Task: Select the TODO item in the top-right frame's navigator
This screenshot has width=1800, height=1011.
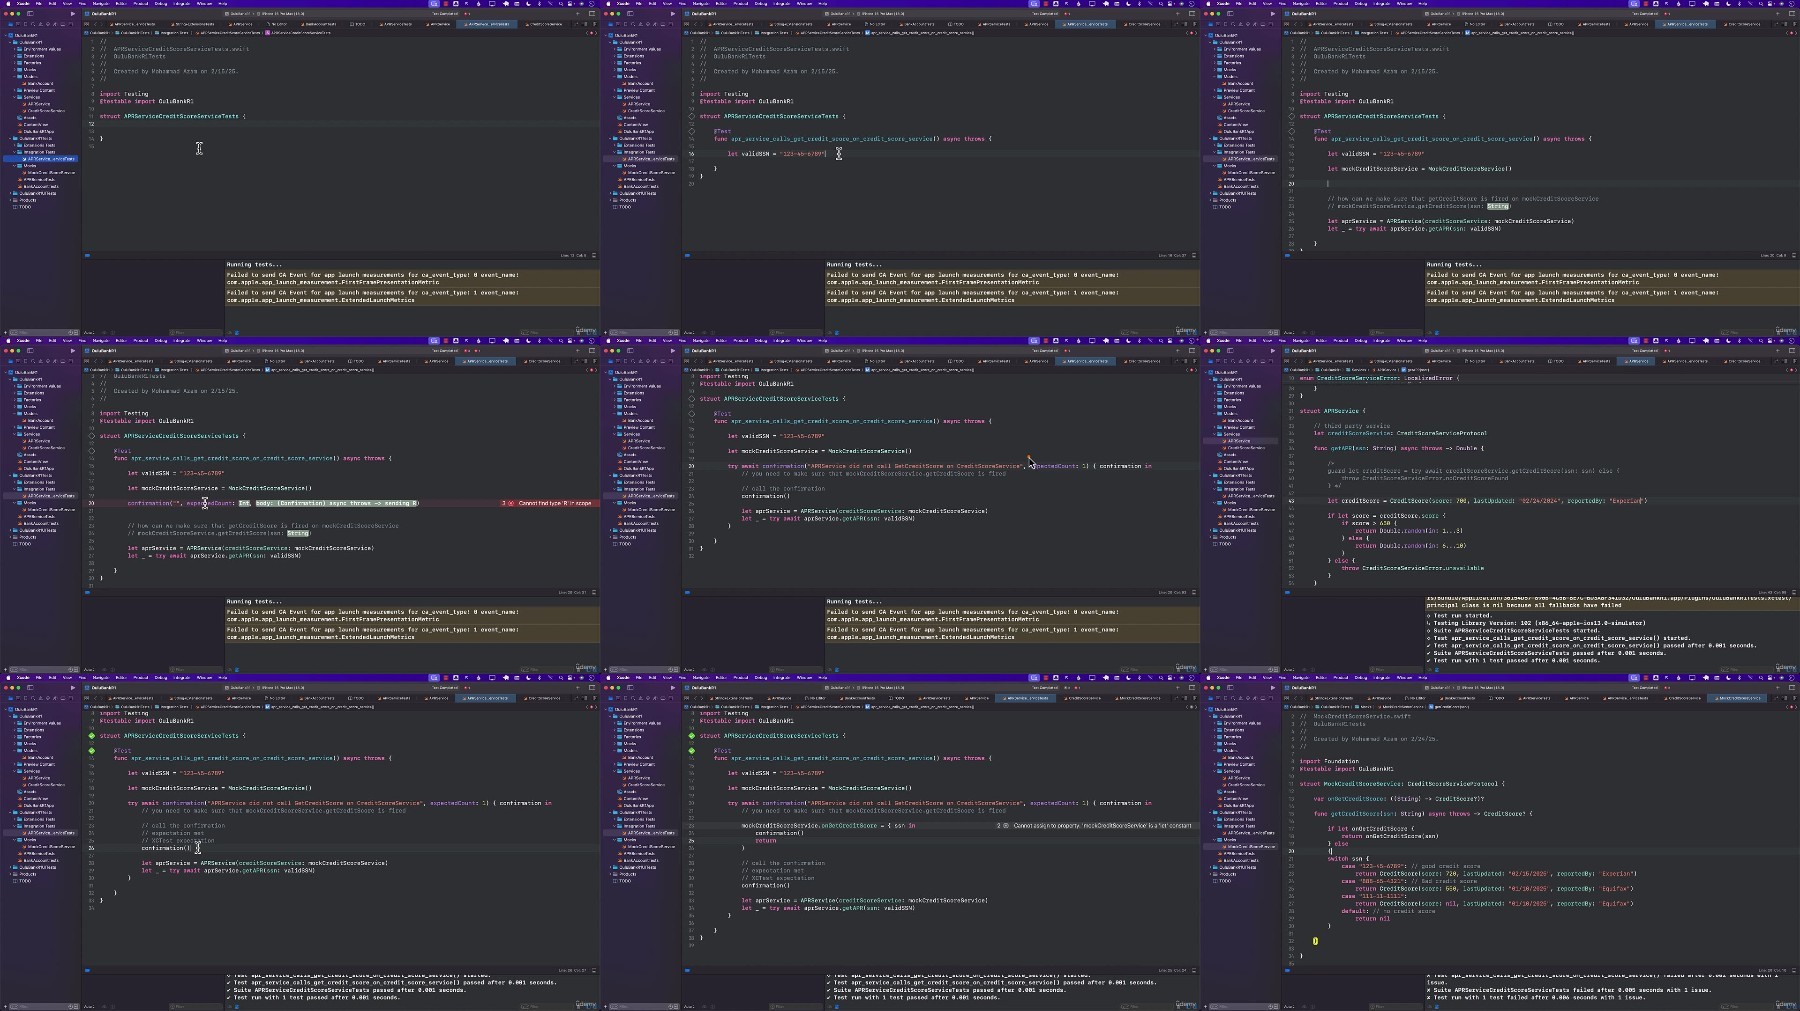Action: [x=1224, y=207]
